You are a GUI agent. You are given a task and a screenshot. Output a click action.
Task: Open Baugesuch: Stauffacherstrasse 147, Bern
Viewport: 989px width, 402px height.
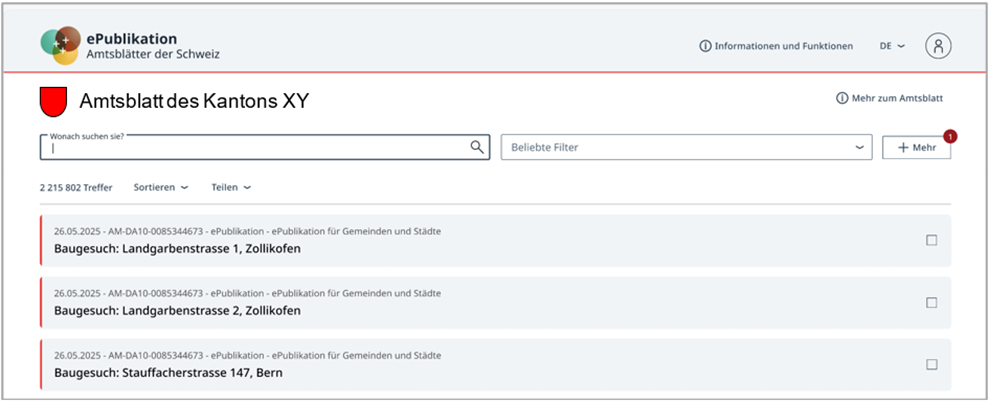point(168,372)
